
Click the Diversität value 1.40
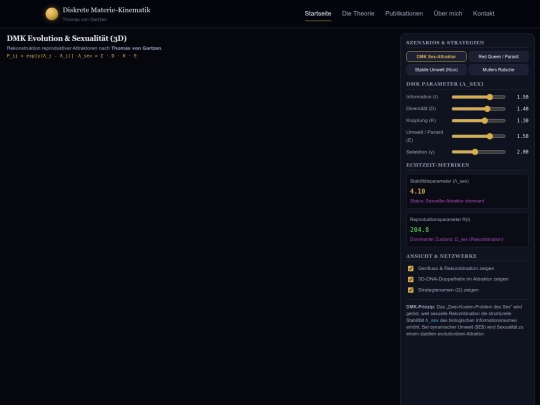[x=522, y=109]
